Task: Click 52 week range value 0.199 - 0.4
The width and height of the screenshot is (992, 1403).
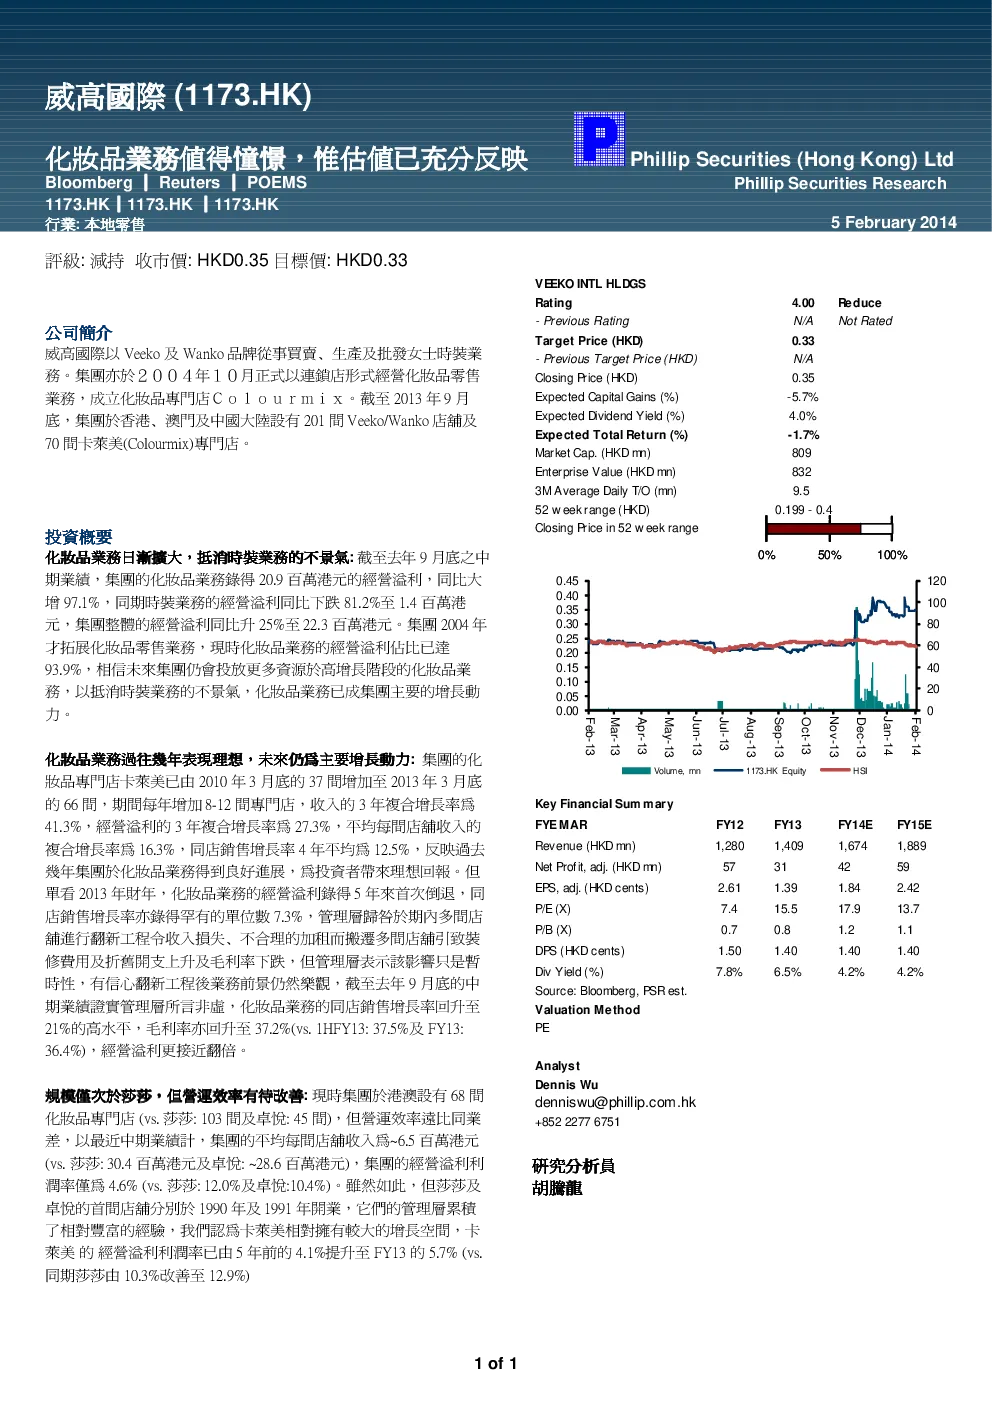Action: pos(803,510)
